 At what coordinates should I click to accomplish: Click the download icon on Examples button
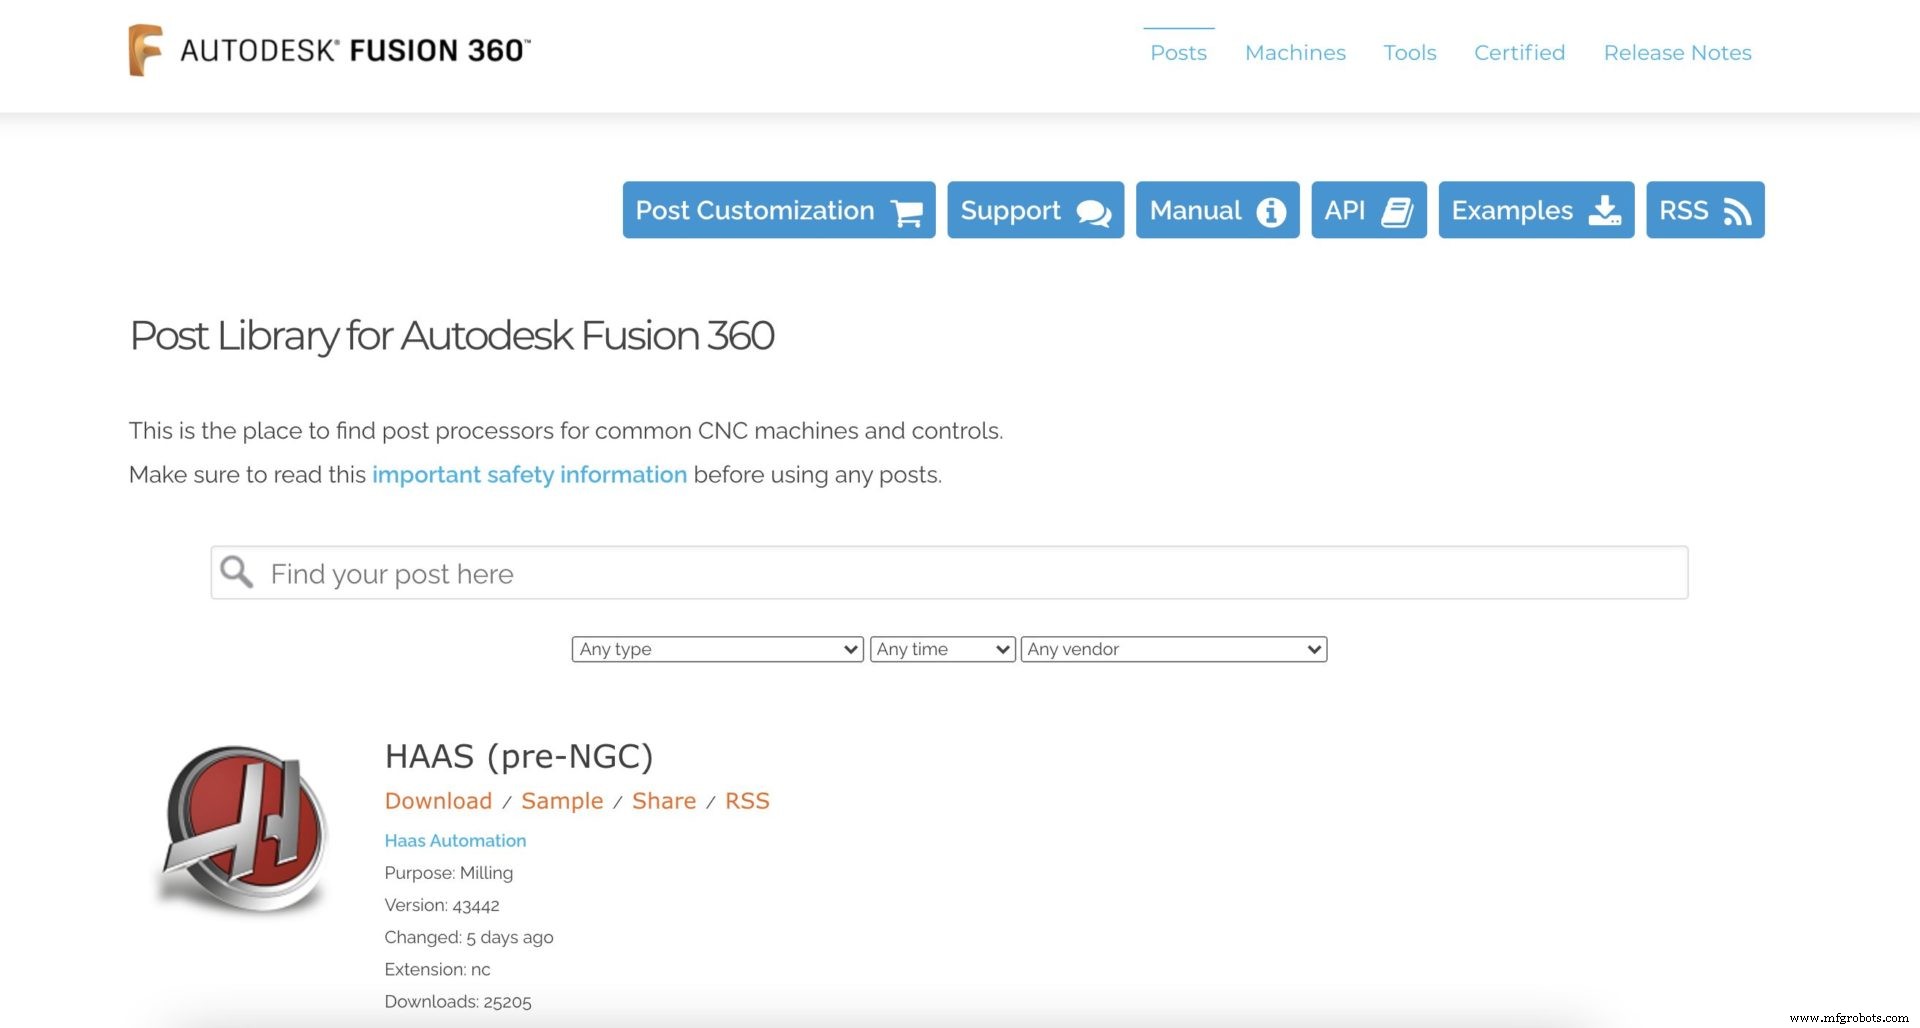click(x=1605, y=211)
